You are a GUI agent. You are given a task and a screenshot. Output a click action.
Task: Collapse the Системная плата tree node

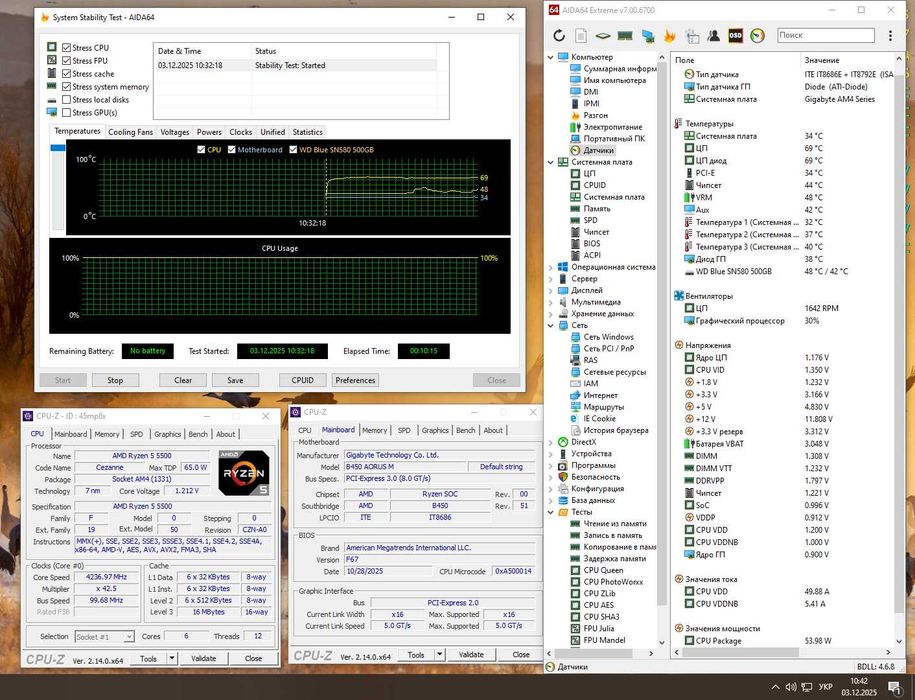click(550, 162)
